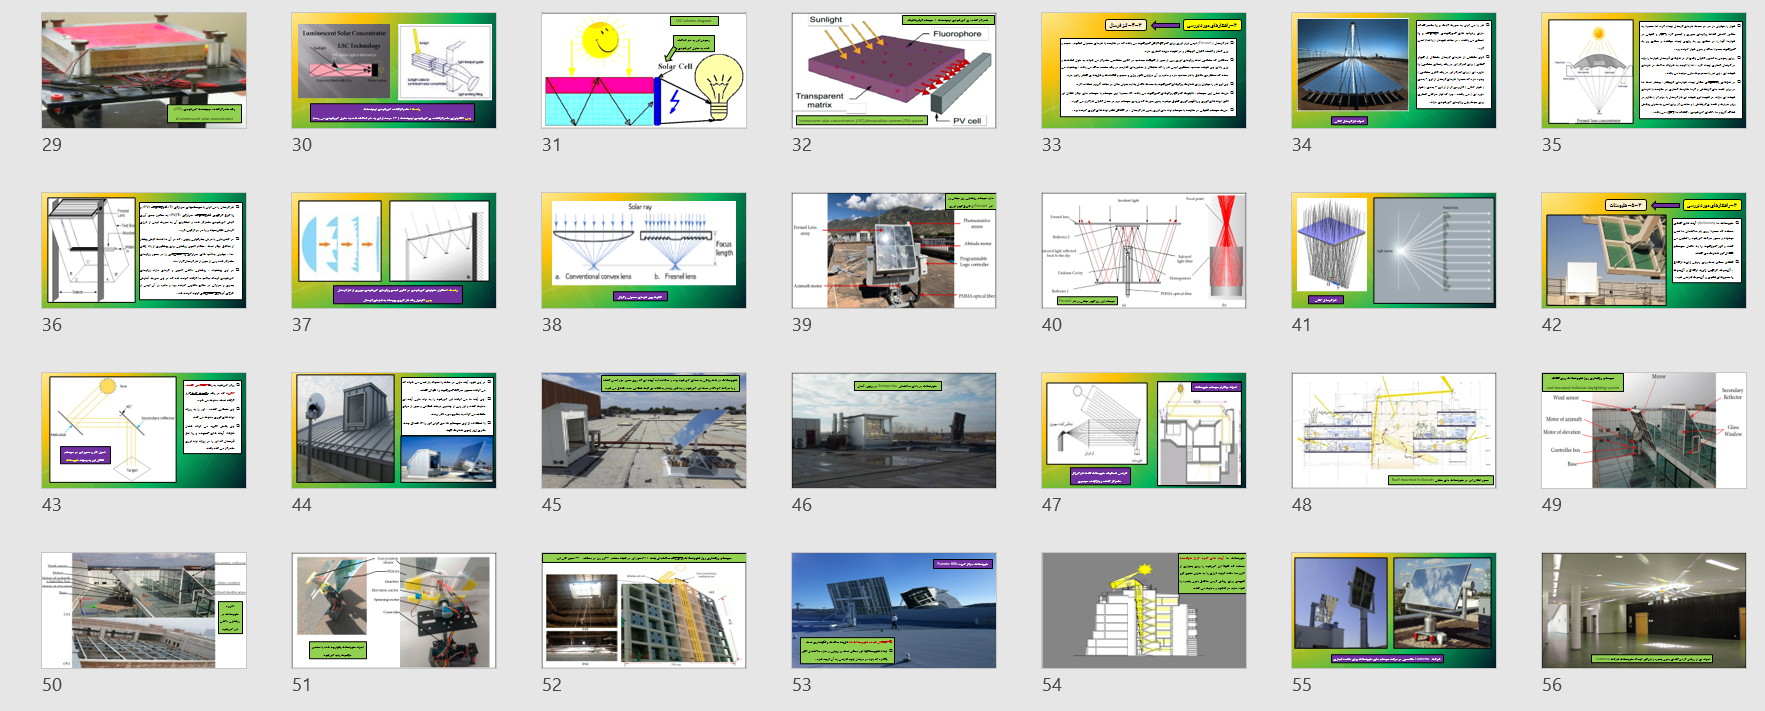The height and width of the screenshot is (711, 1765).
Task: Select slide 42 thumbnail
Action: click(1644, 250)
